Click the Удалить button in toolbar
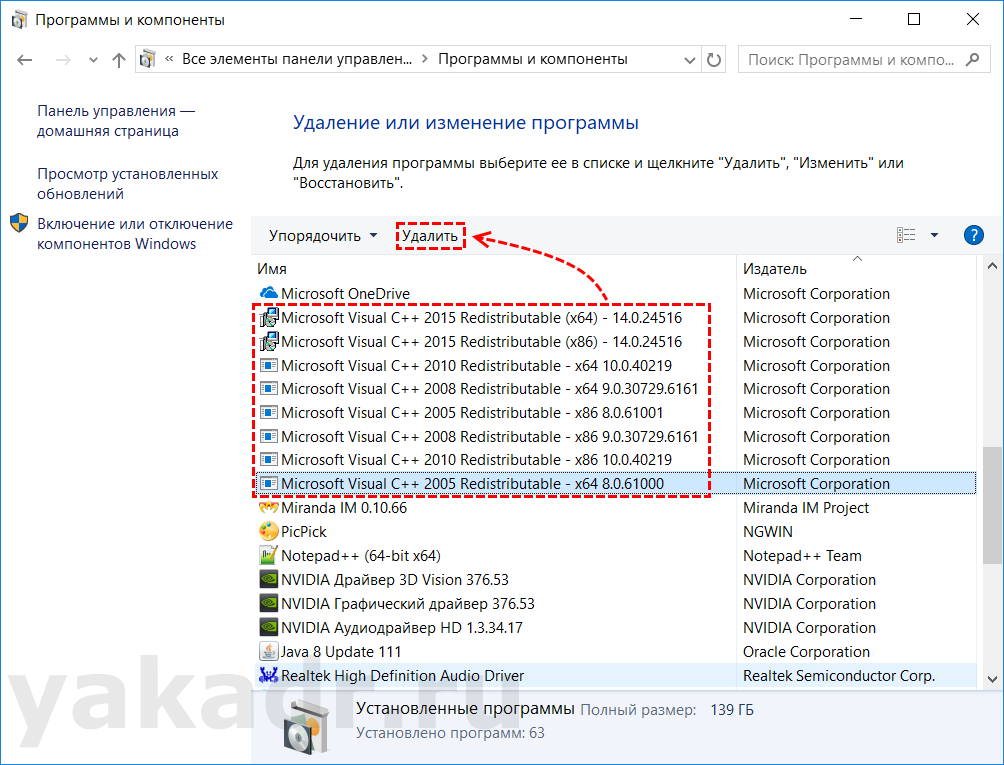Screen dimensions: 1004x765 click(x=430, y=236)
